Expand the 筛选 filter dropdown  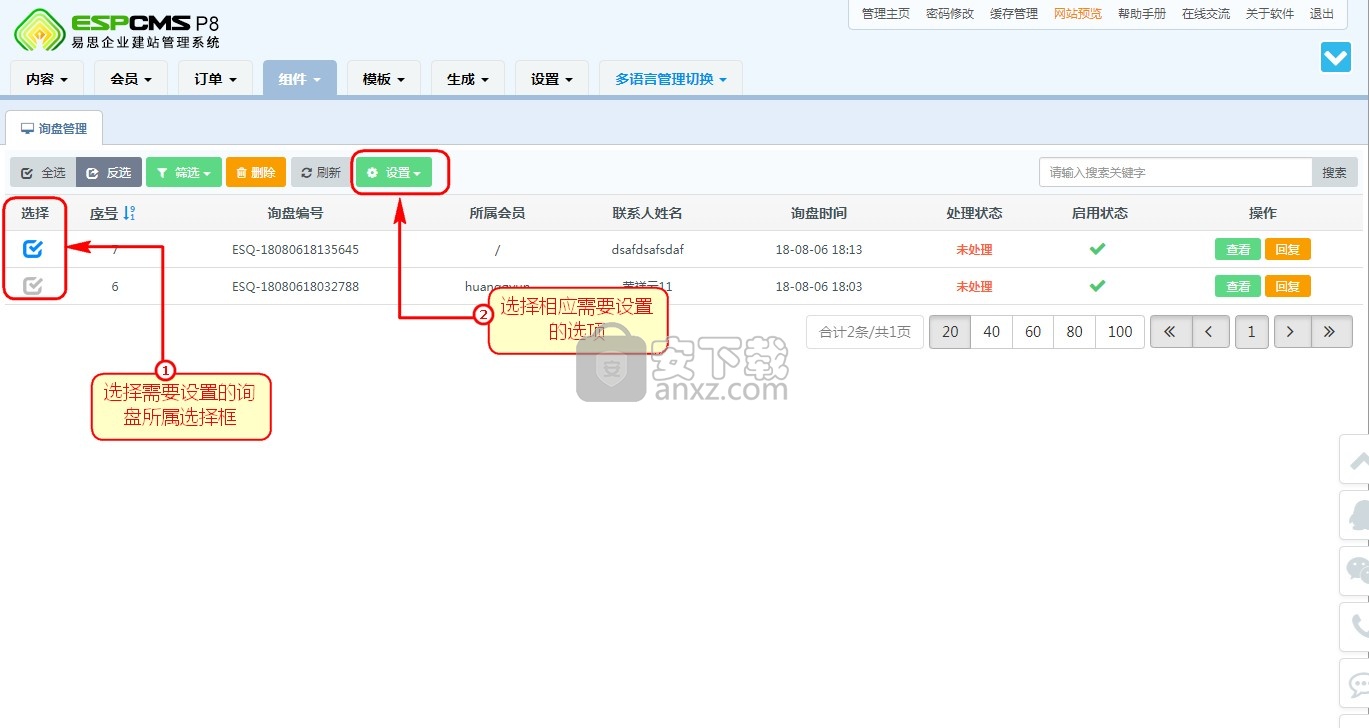coord(184,172)
